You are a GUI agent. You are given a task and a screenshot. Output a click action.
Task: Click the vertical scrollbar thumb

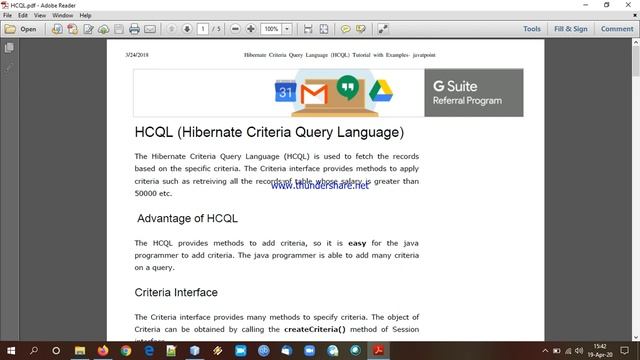click(x=636, y=61)
